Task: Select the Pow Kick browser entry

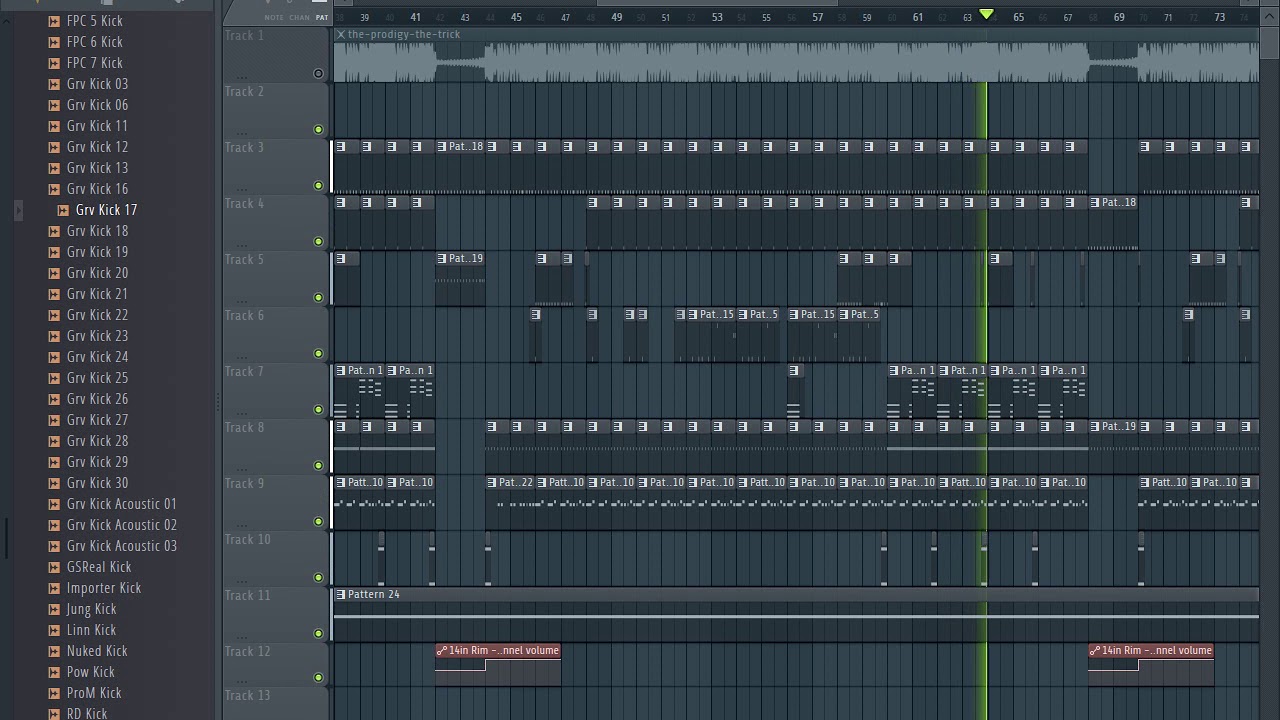Action: coord(90,672)
